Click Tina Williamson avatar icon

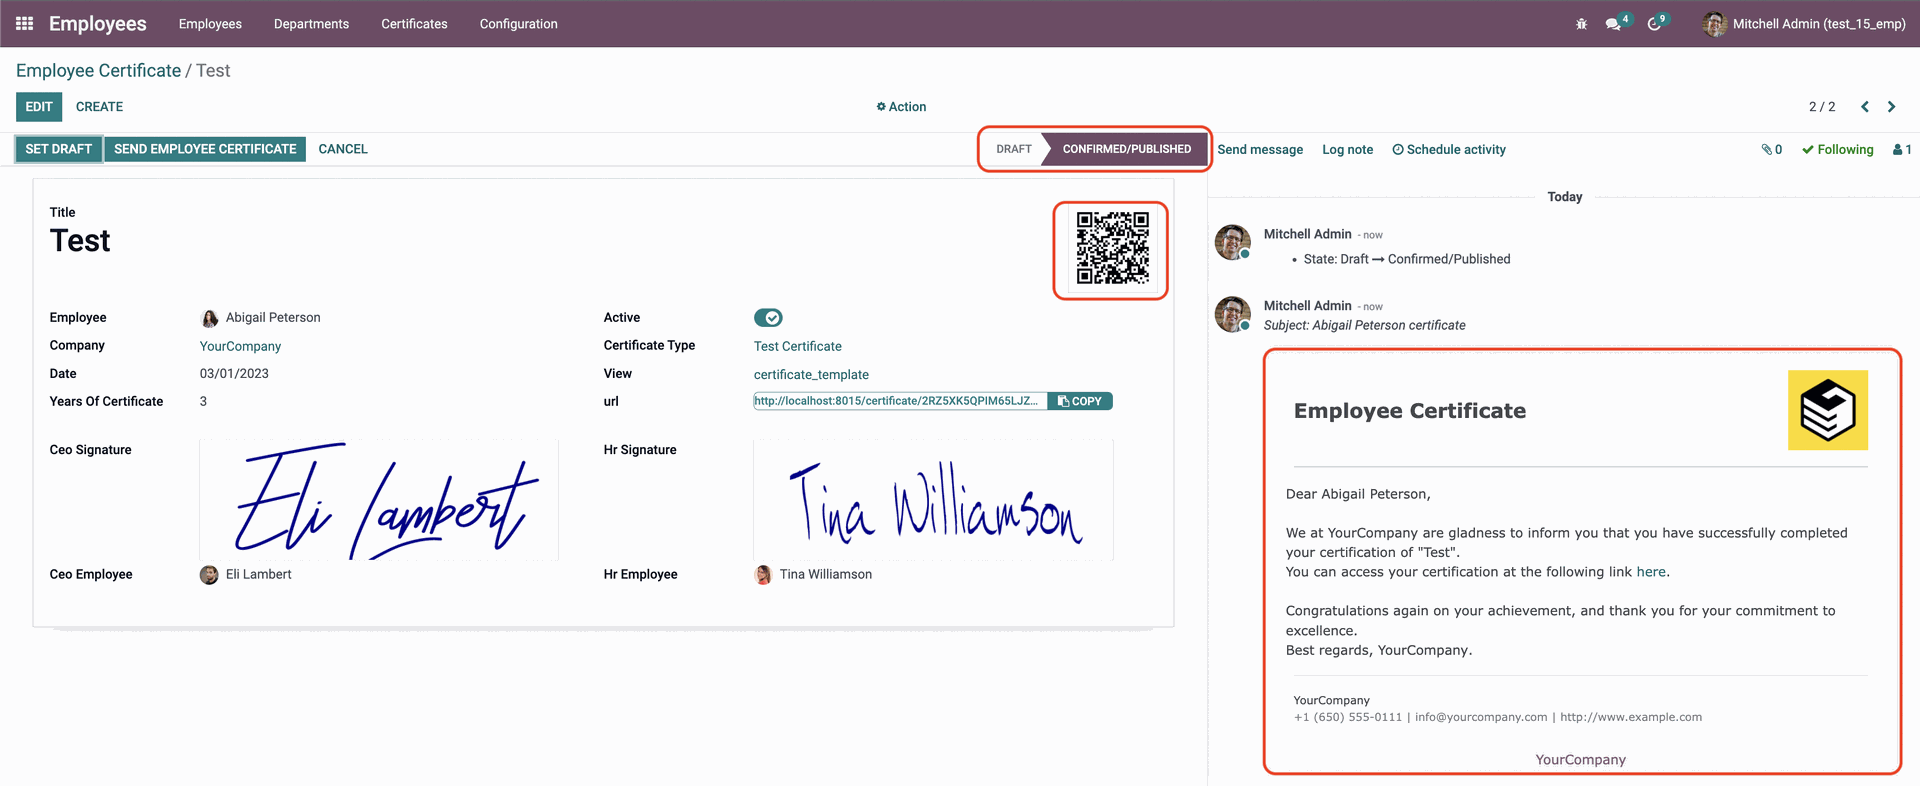(763, 575)
